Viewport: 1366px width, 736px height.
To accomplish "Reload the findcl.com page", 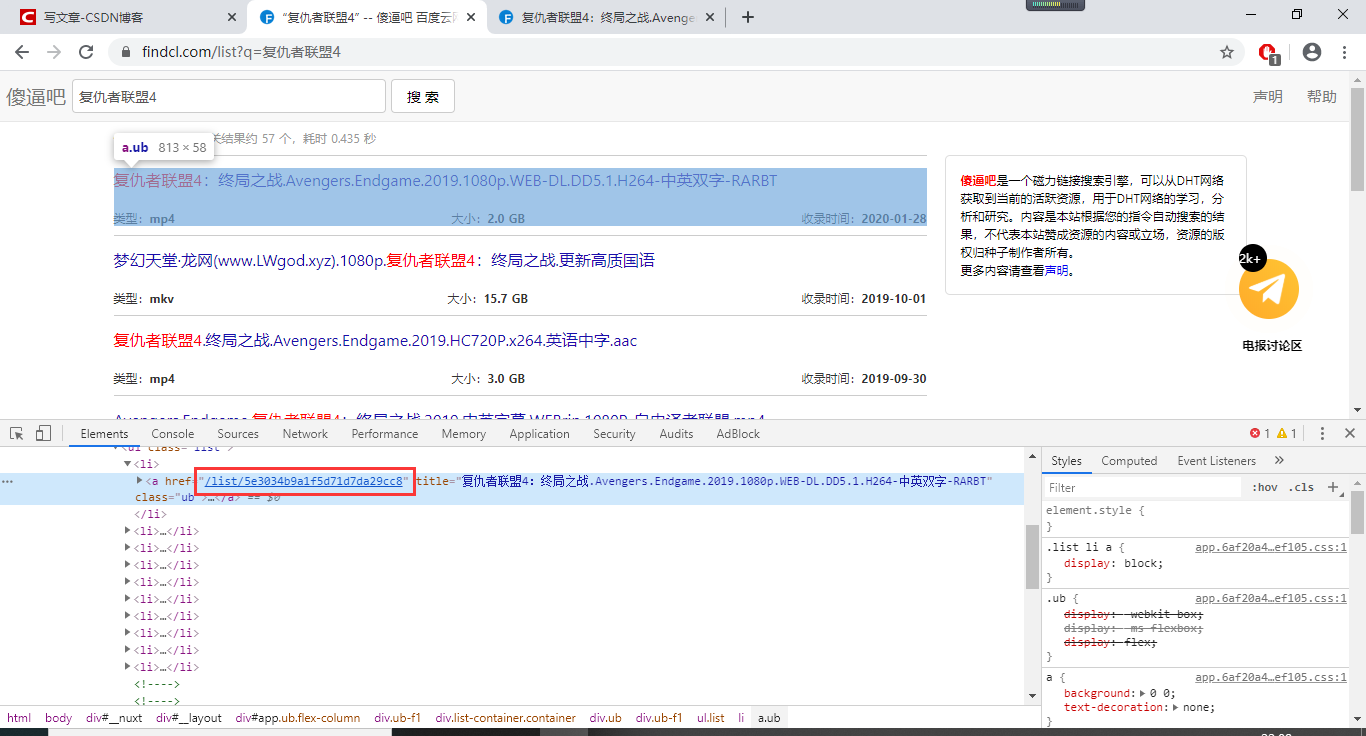I will click(x=86, y=52).
